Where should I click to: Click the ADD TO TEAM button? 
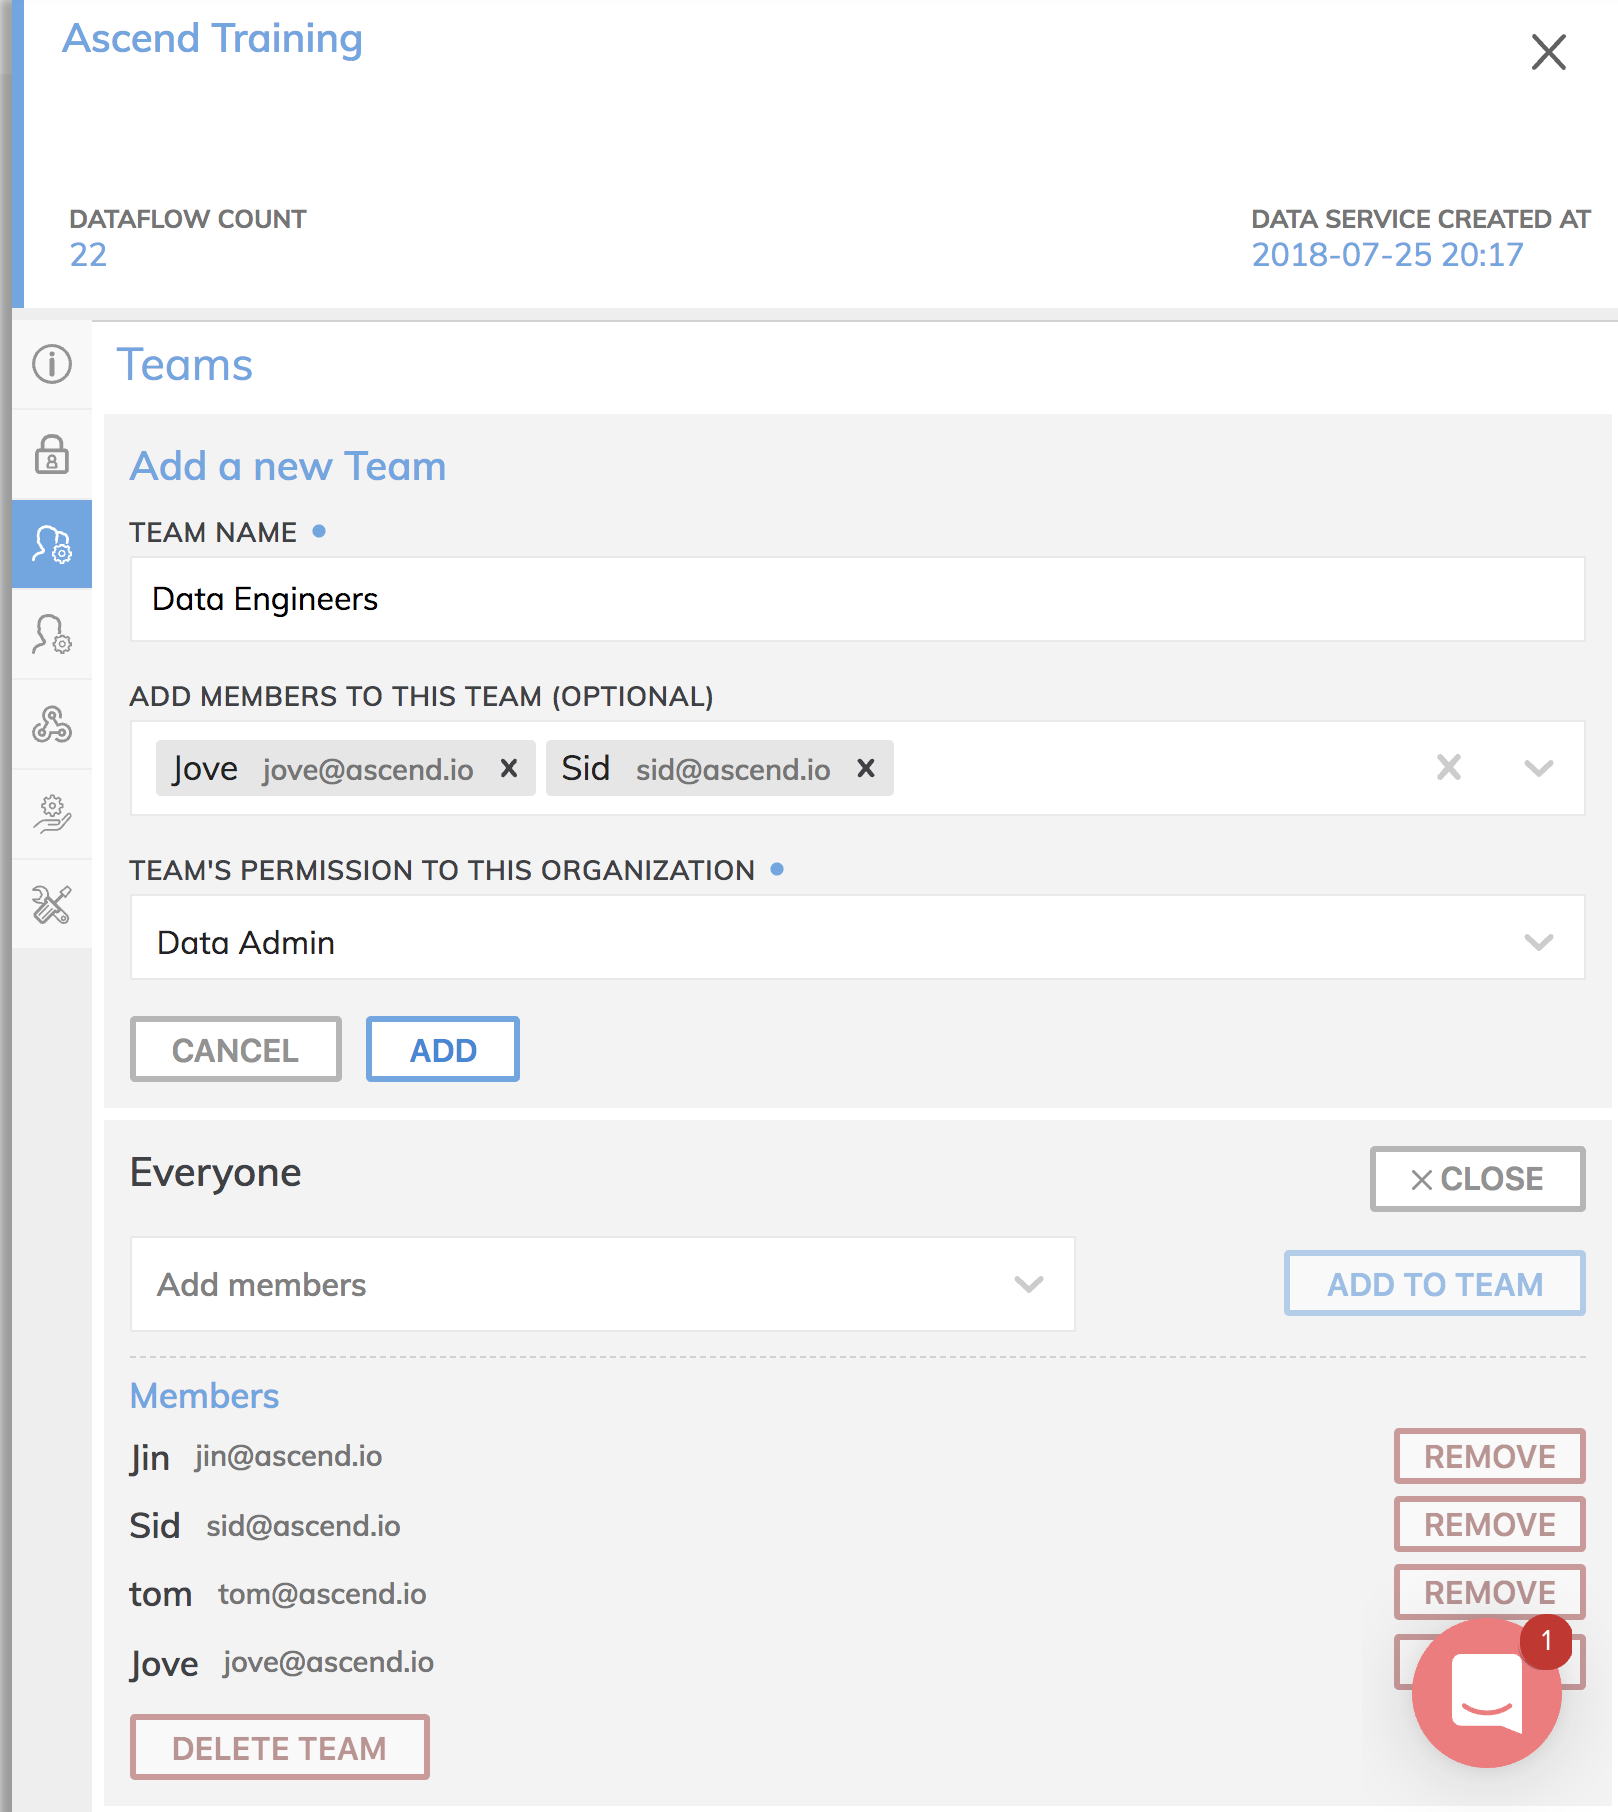tap(1435, 1283)
